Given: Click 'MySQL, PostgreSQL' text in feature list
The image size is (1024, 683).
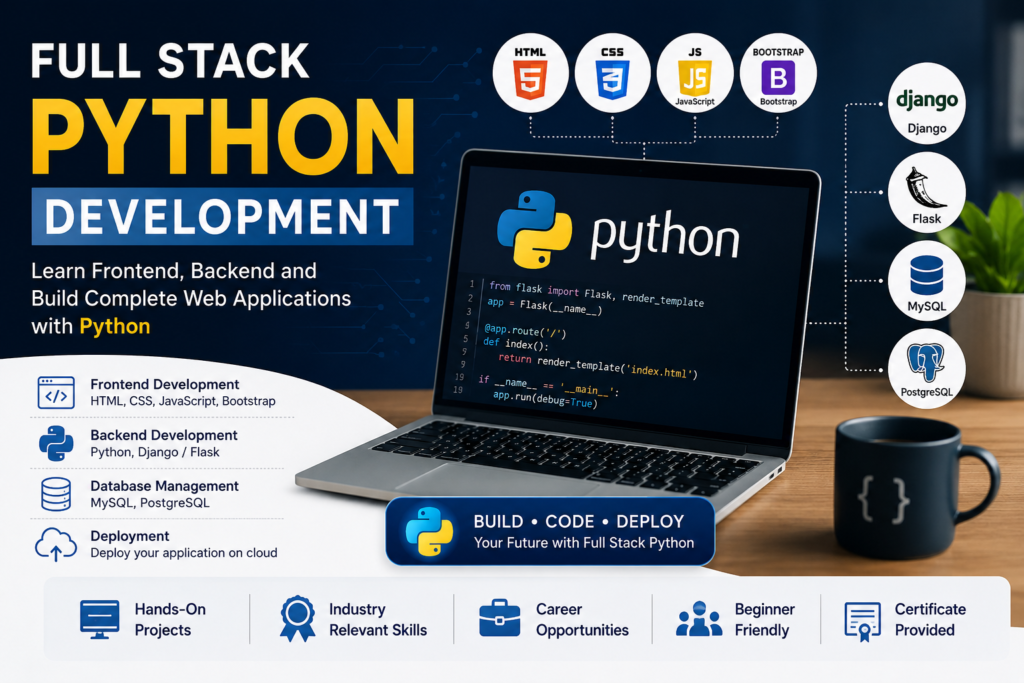Looking at the screenshot, I should [150, 503].
